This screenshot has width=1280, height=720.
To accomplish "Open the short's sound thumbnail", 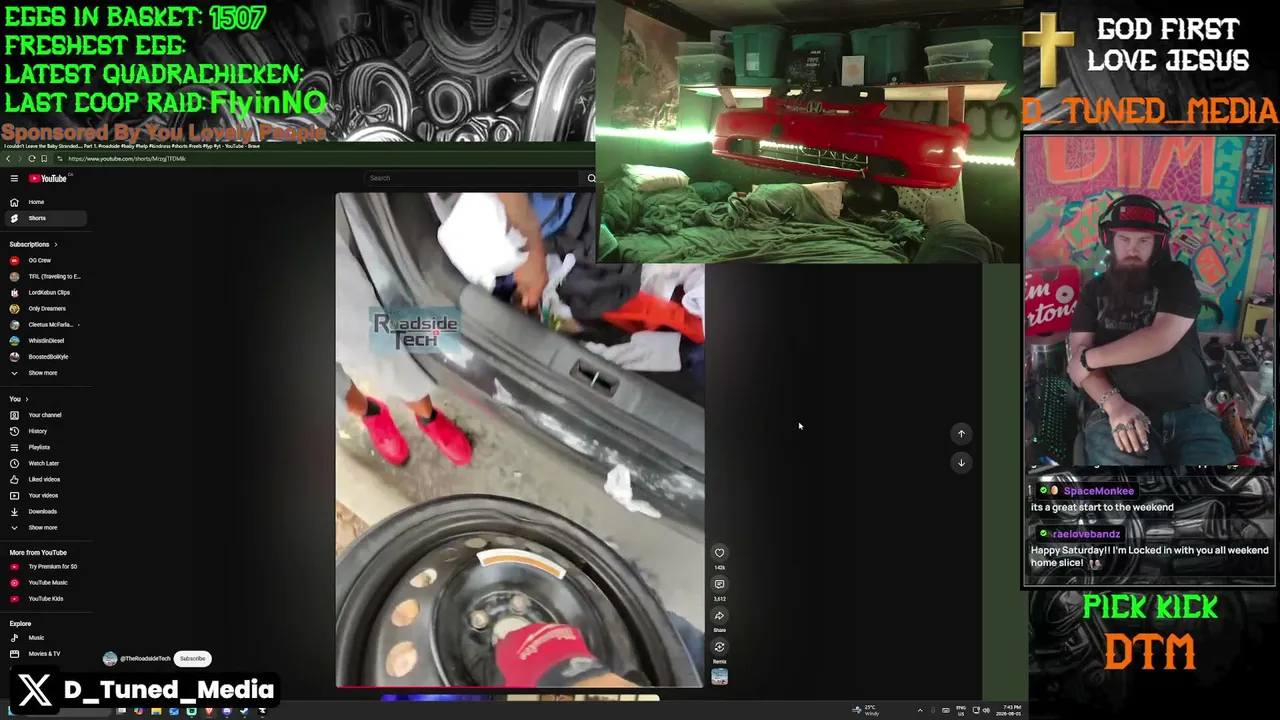I will click(x=719, y=677).
